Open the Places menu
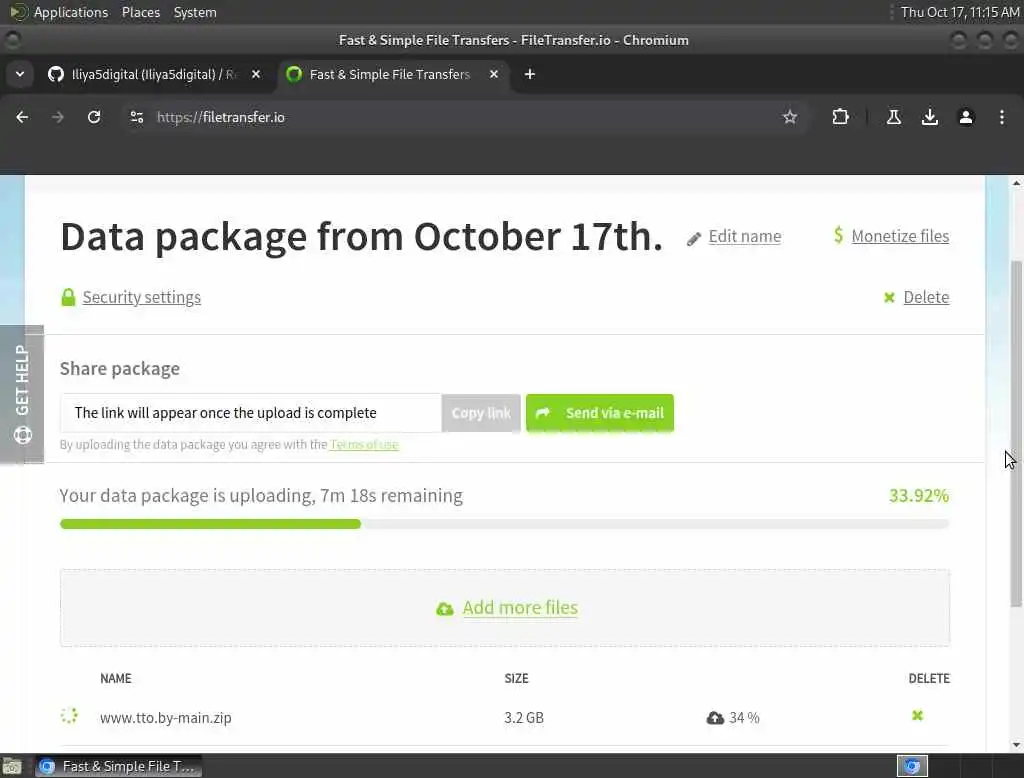 [141, 12]
